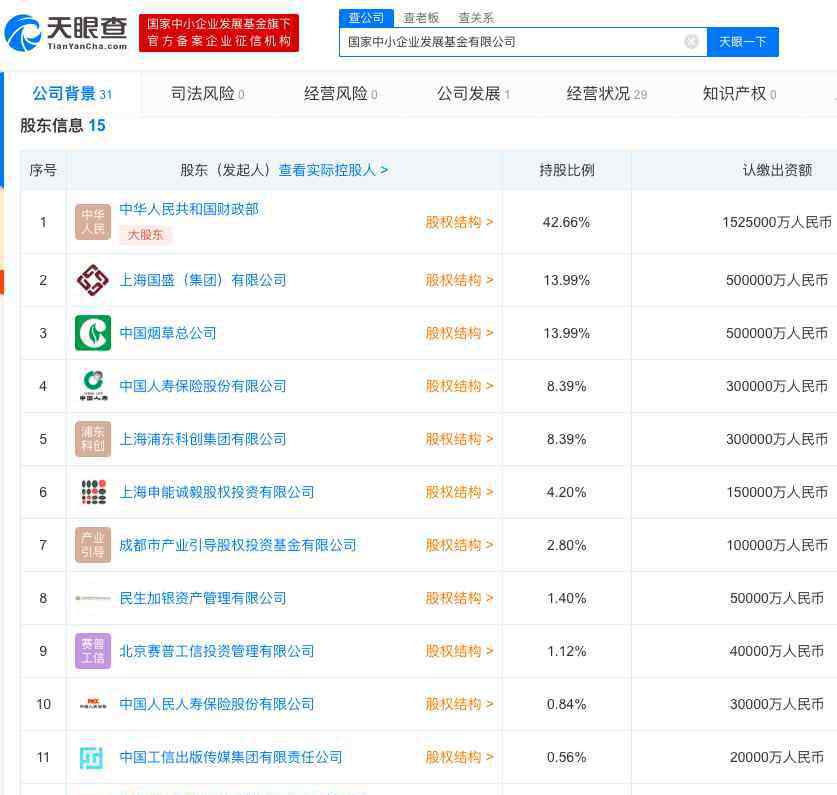Expand 股权结构 for 中国烟草总公司
This screenshot has width=837, height=795.
click(x=459, y=333)
